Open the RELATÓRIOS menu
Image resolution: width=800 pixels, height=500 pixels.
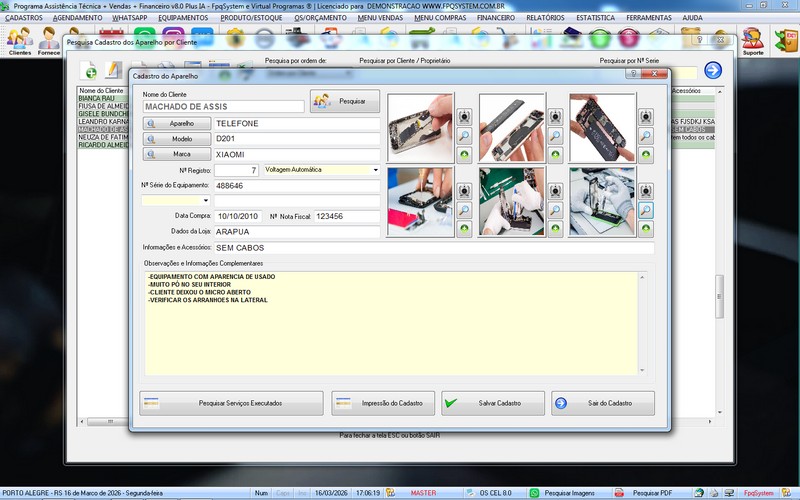pos(545,18)
